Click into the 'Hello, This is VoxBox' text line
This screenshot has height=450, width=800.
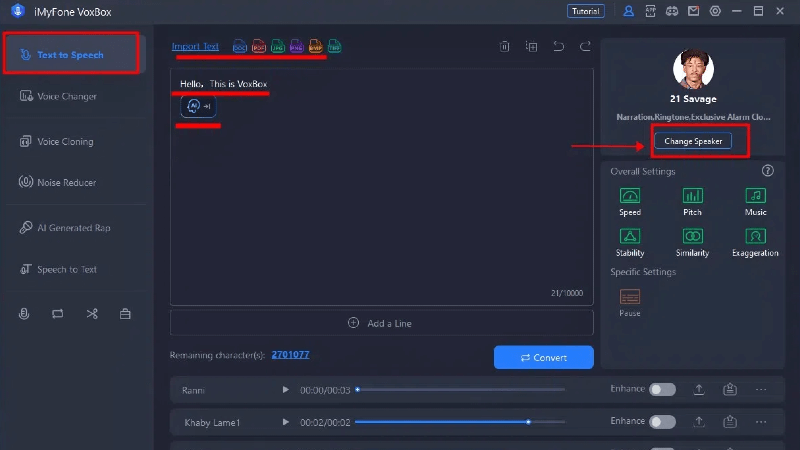223,84
